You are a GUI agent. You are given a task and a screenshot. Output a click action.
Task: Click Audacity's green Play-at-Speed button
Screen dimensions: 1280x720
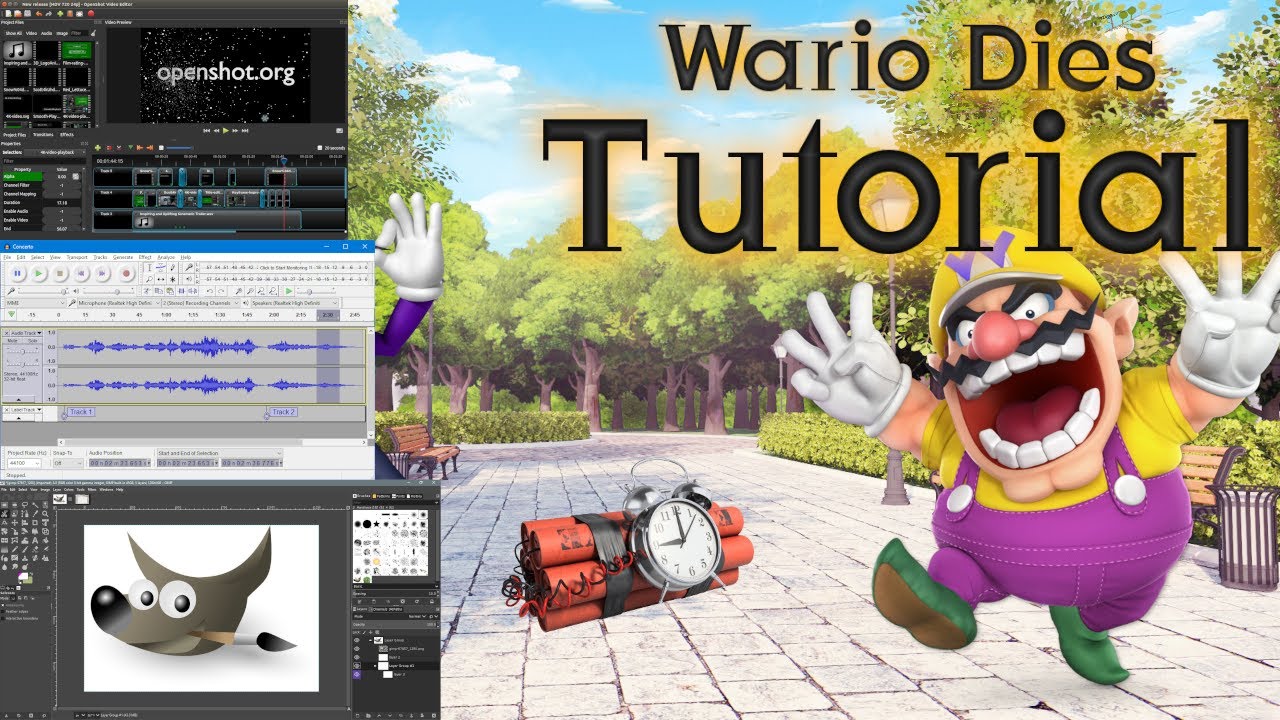(289, 291)
